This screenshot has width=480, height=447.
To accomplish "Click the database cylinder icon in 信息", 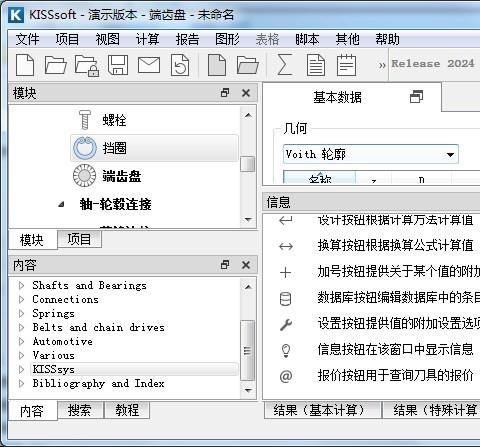I will (285, 298).
